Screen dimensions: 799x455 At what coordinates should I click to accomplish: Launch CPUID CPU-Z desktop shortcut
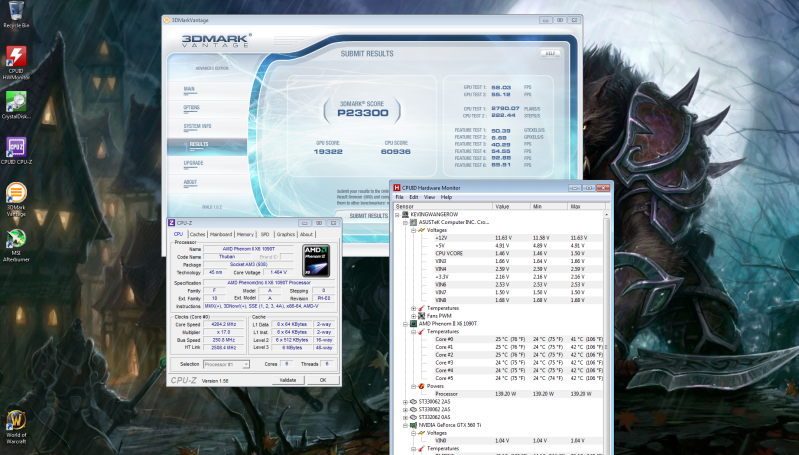[x=16, y=151]
